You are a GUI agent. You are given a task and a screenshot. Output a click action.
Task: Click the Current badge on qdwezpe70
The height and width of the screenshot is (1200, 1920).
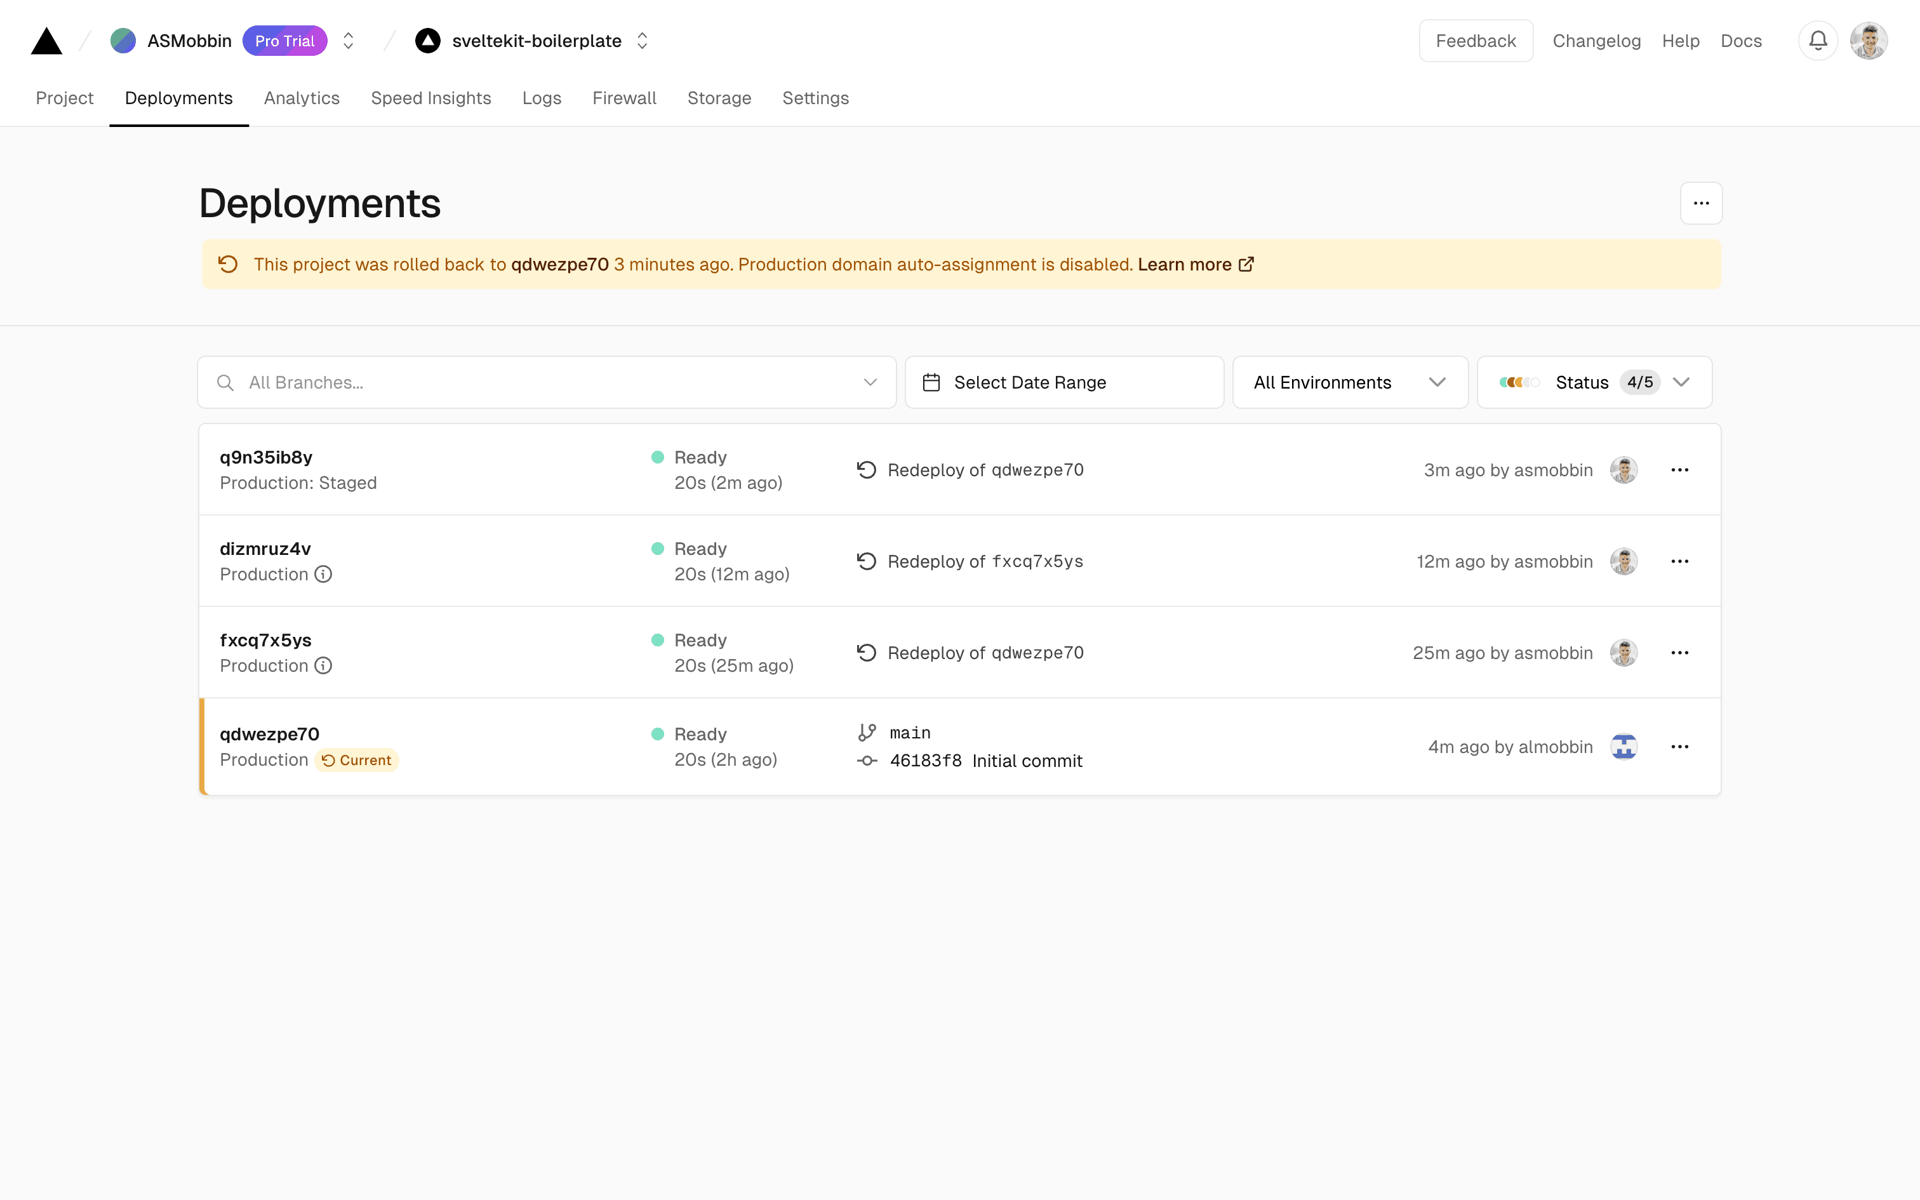pos(357,760)
